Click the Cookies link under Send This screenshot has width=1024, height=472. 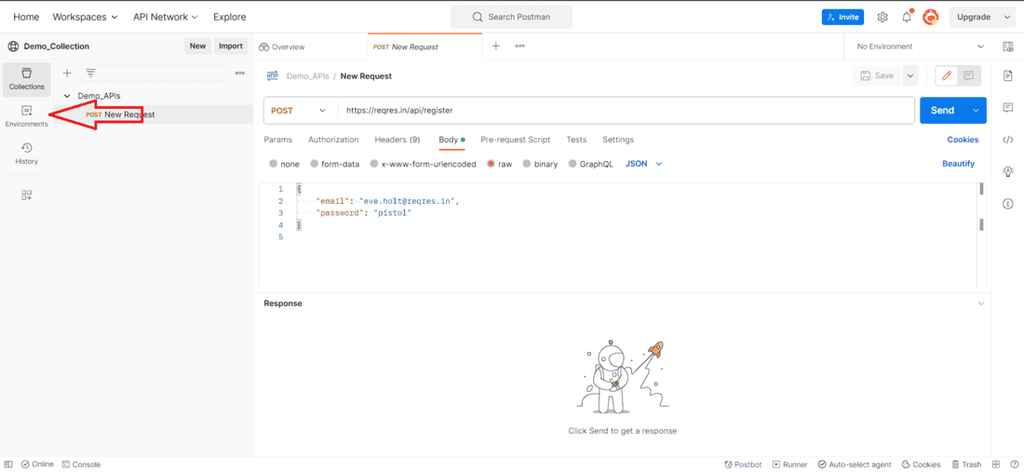963,140
